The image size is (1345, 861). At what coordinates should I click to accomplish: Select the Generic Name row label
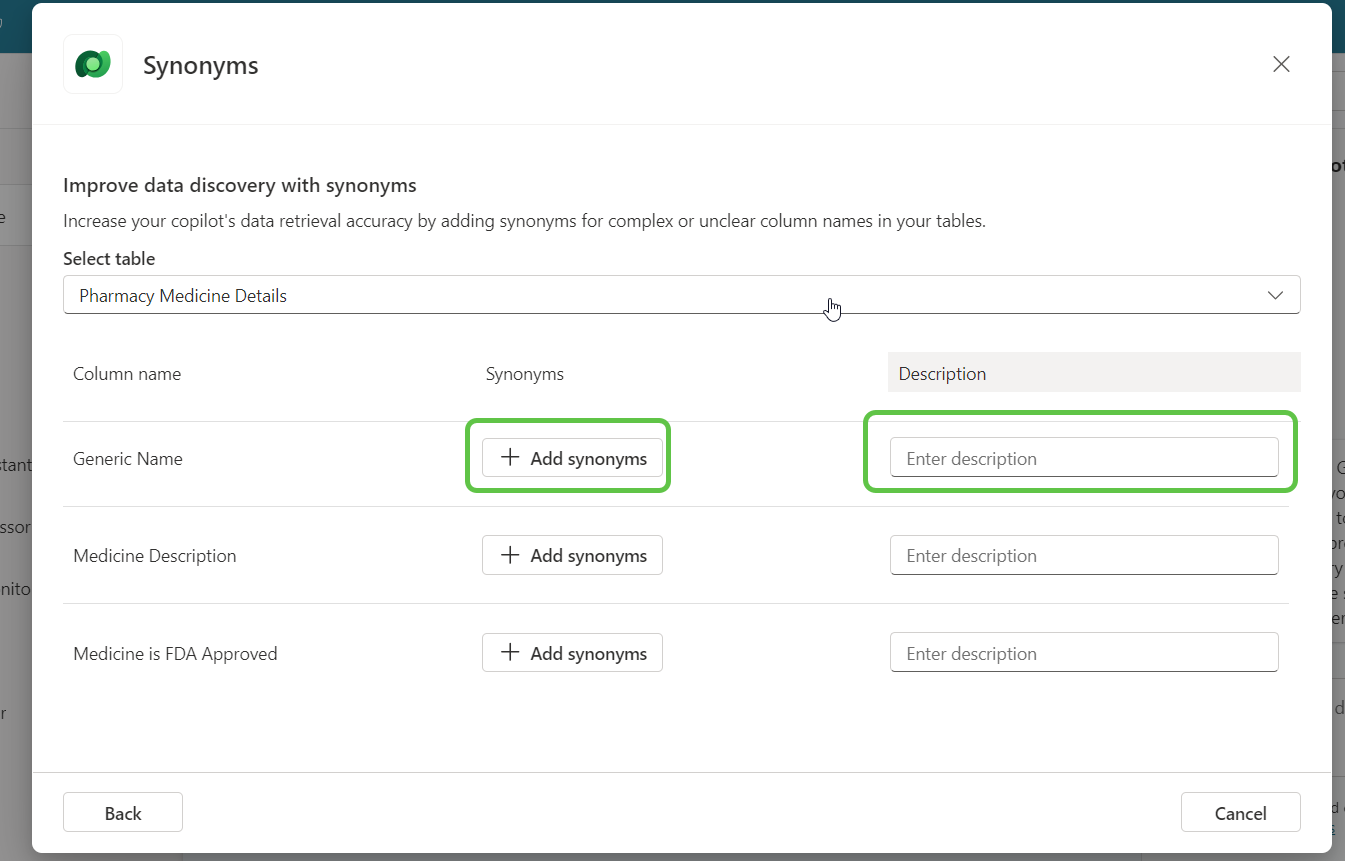pyautogui.click(x=128, y=459)
